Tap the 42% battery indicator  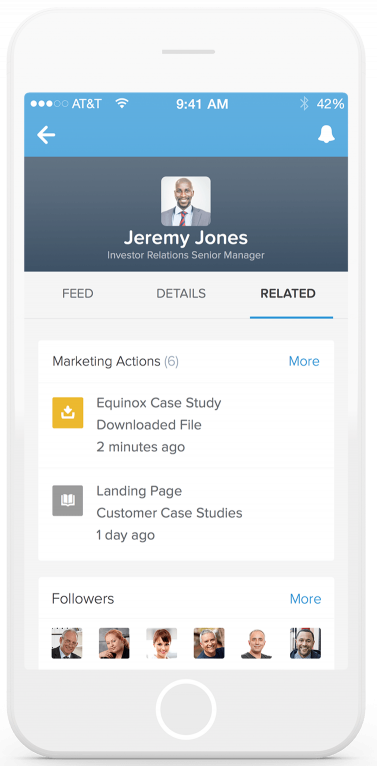(331, 104)
